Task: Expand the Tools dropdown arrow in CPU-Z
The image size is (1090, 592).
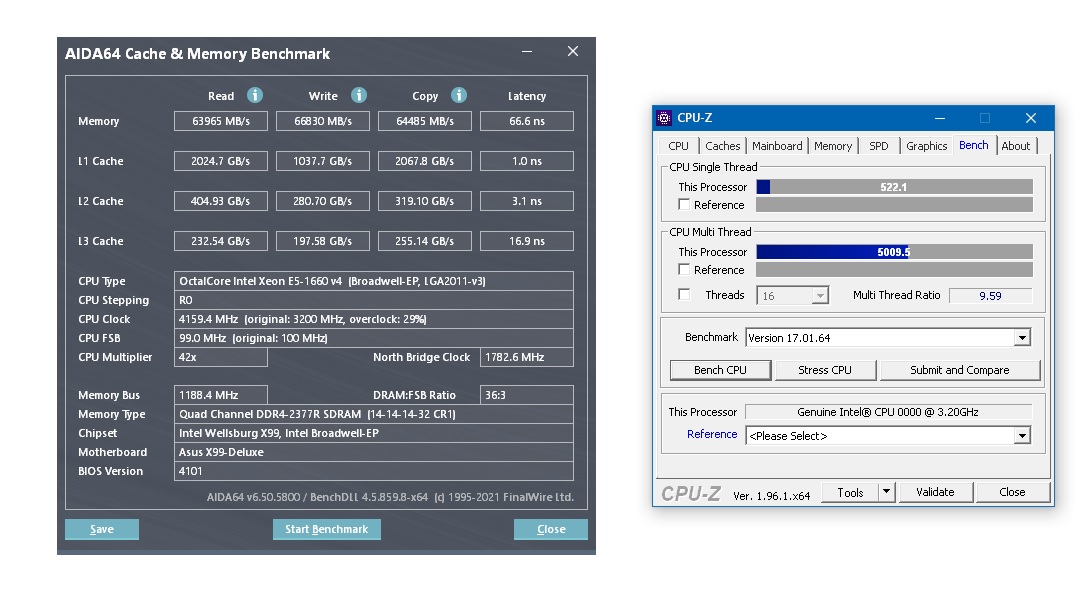Action: click(886, 493)
